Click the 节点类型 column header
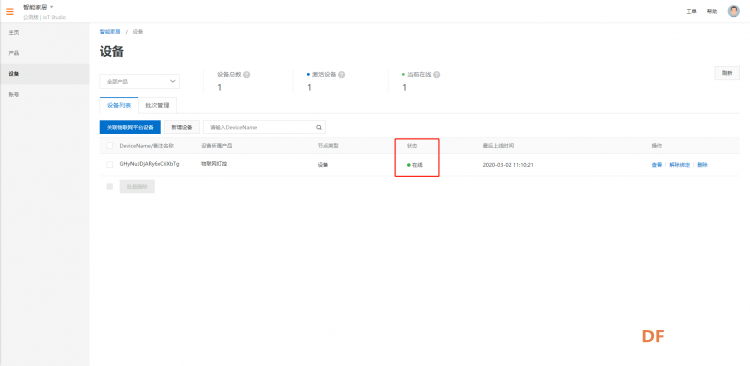 tap(329, 145)
